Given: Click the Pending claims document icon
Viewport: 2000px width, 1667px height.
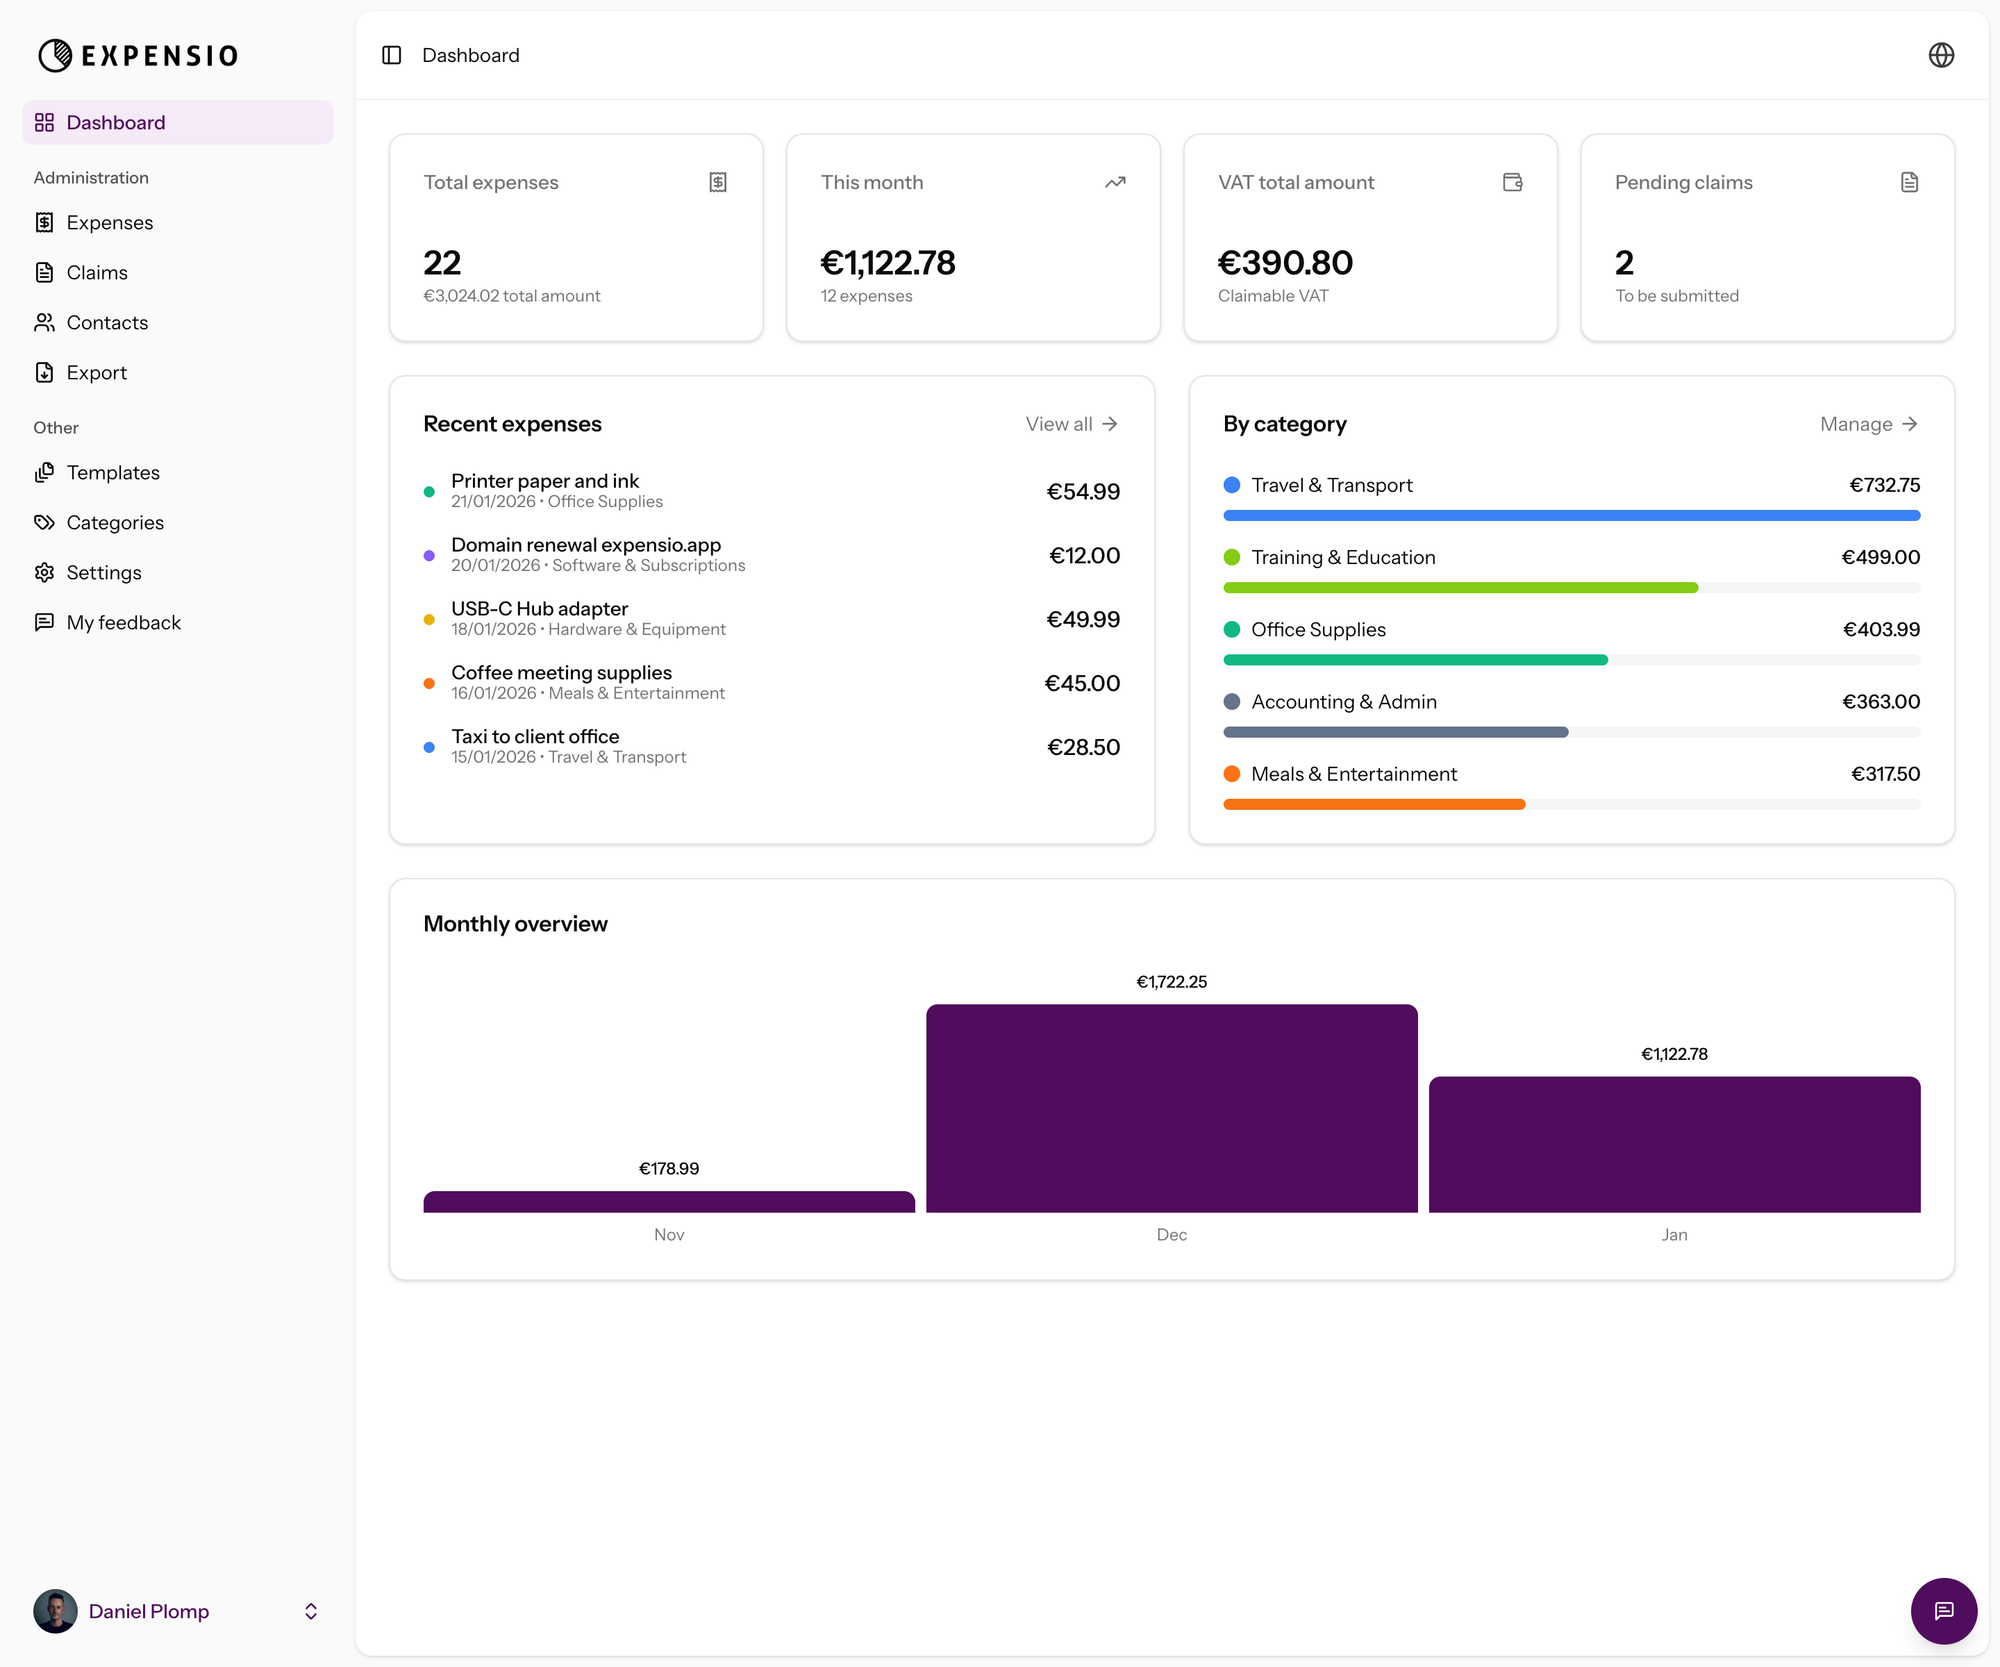Looking at the screenshot, I should 1909,182.
